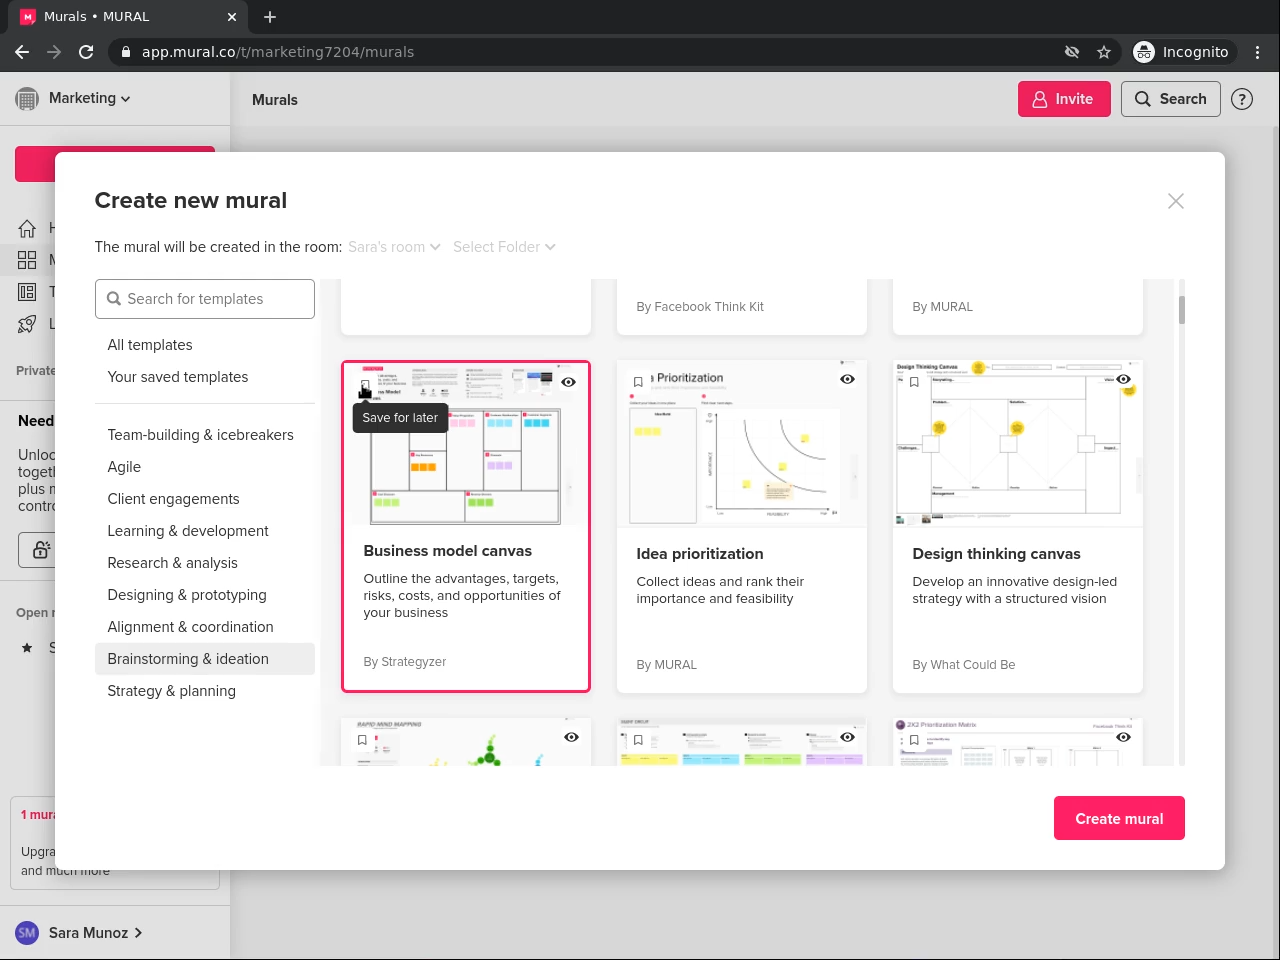Preview the Design thinking canvas template
The height and width of the screenshot is (960, 1280).
[x=1123, y=379]
